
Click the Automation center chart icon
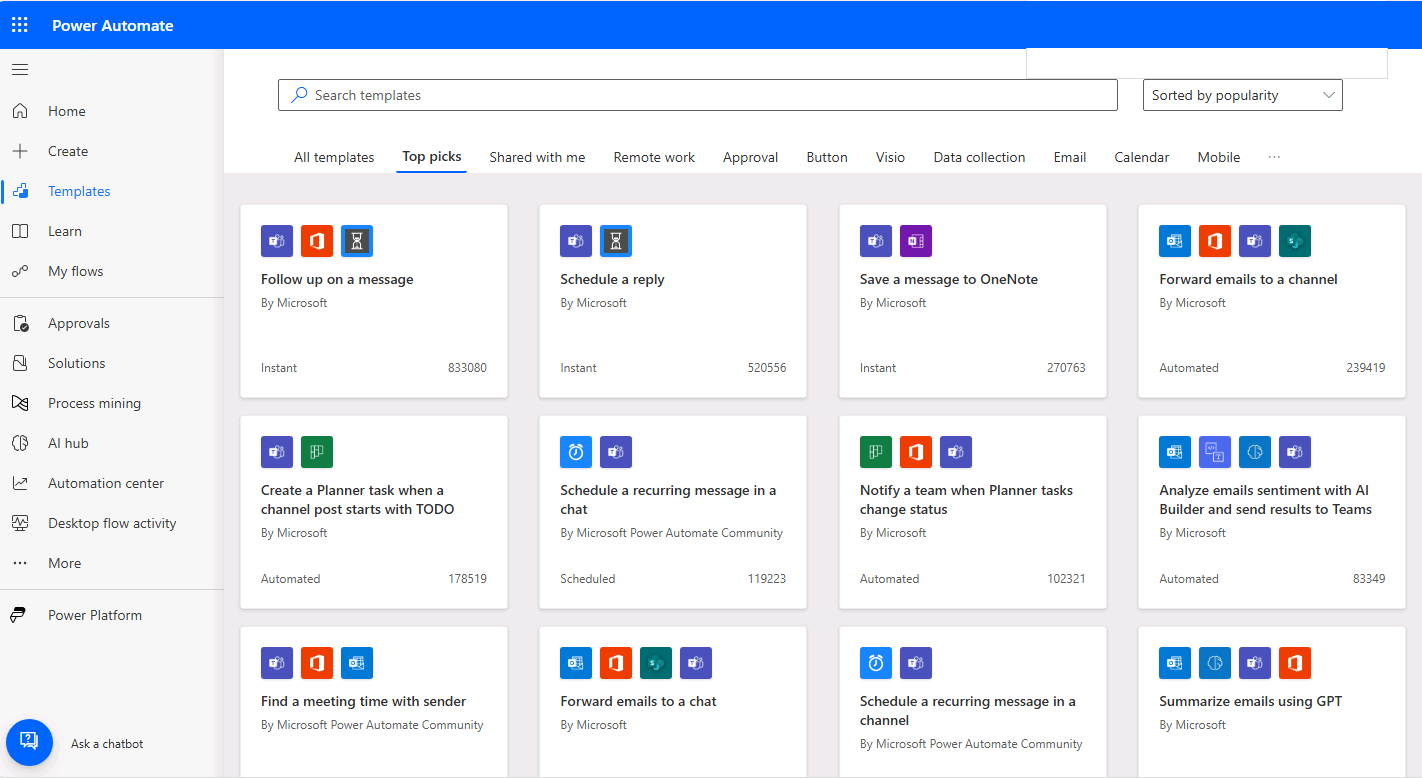[20, 483]
